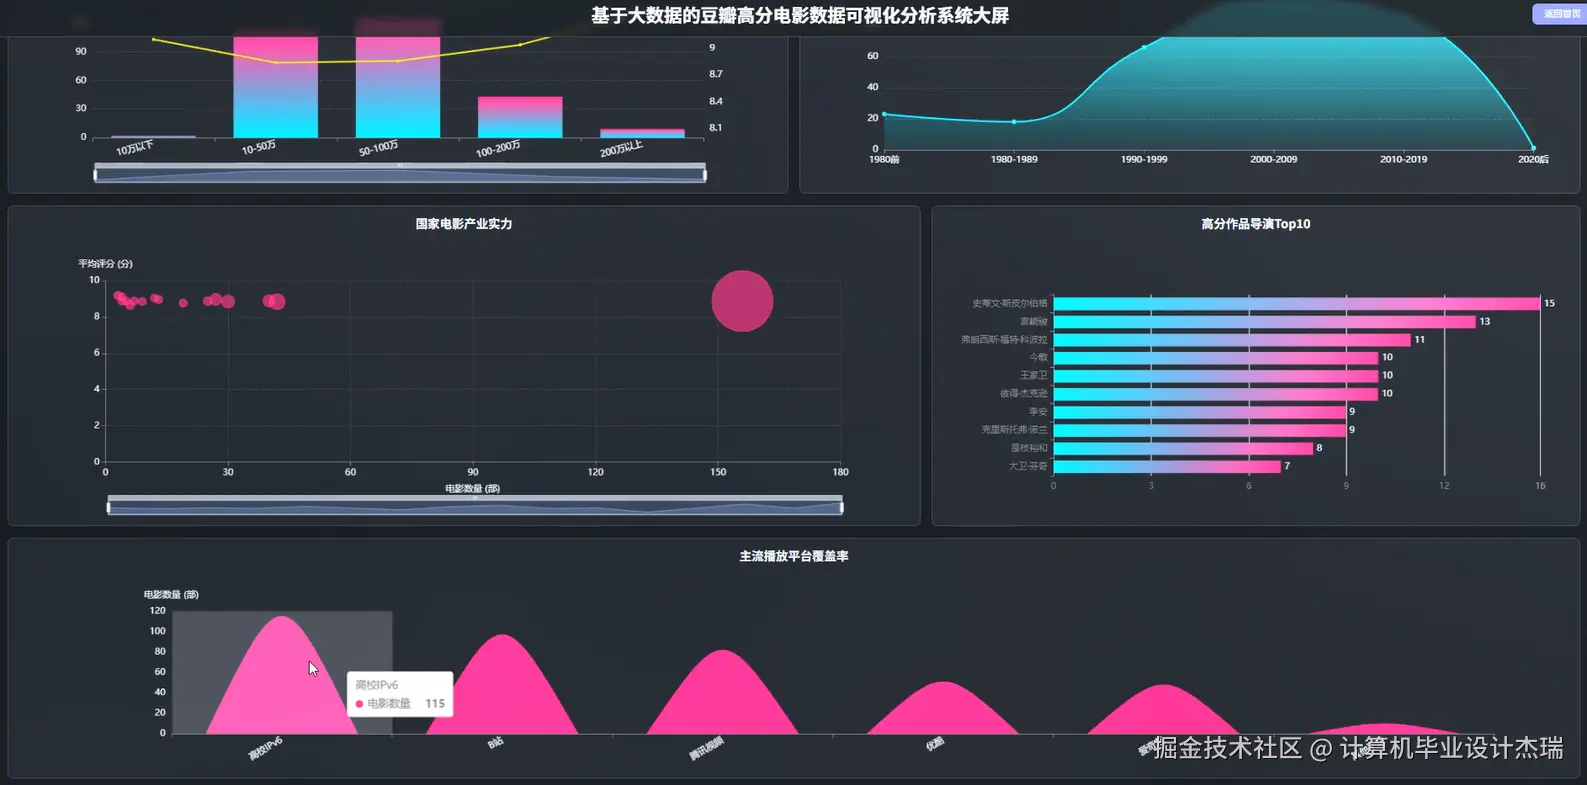Click the 10万以下 axis label
This screenshot has width=1587, height=785.
tap(135, 148)
